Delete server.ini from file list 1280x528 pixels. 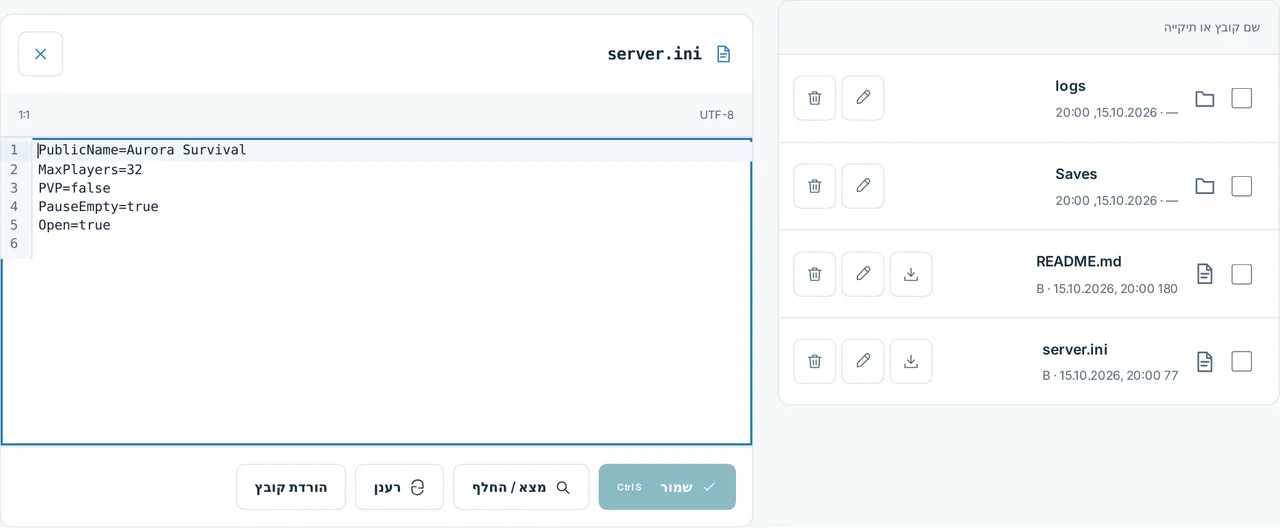(815, 361)
